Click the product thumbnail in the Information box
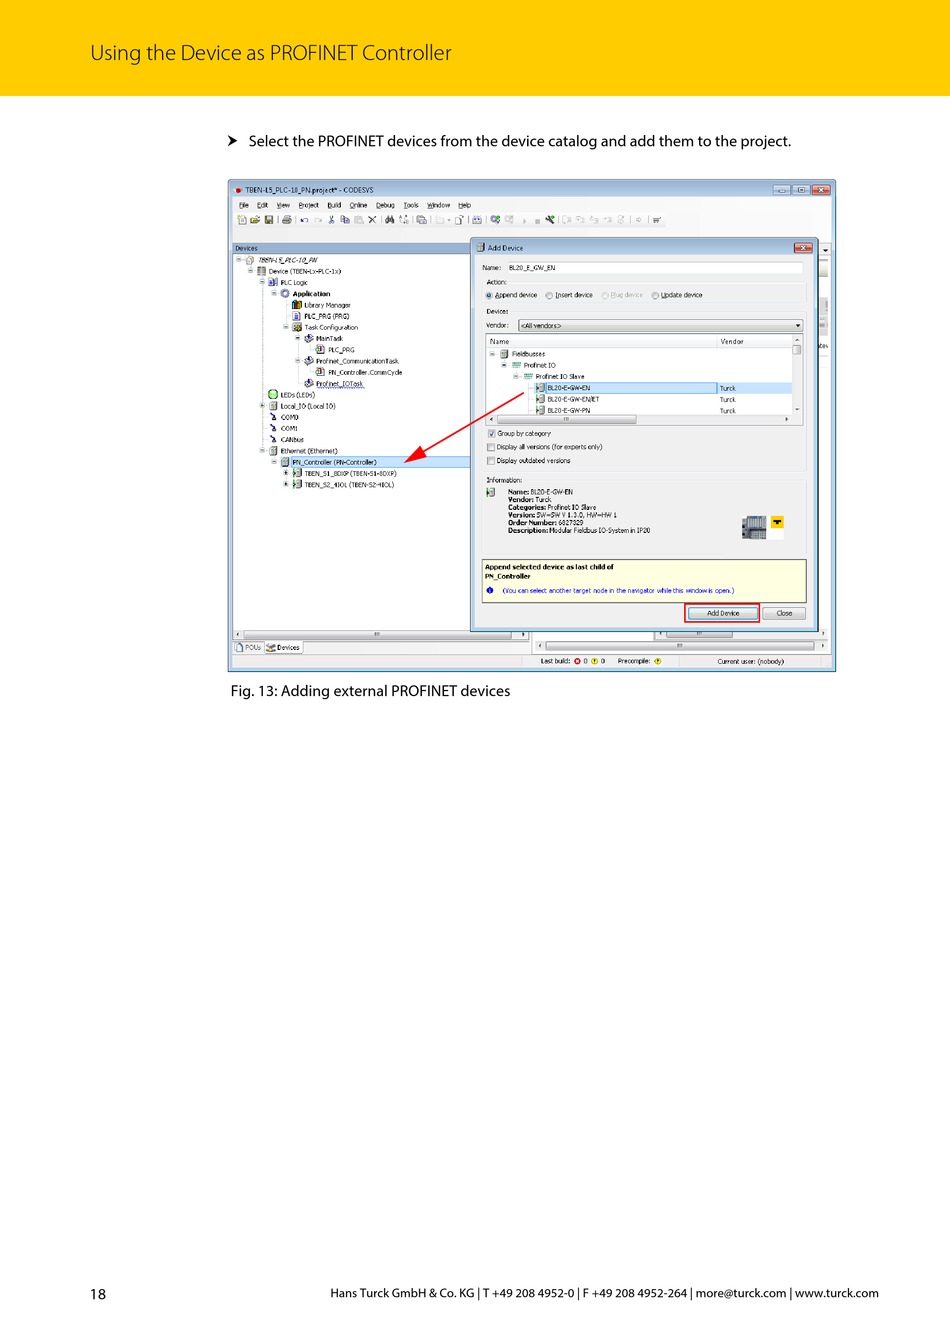This screenshot has width=950, height=1344. [x=754, y=527]
